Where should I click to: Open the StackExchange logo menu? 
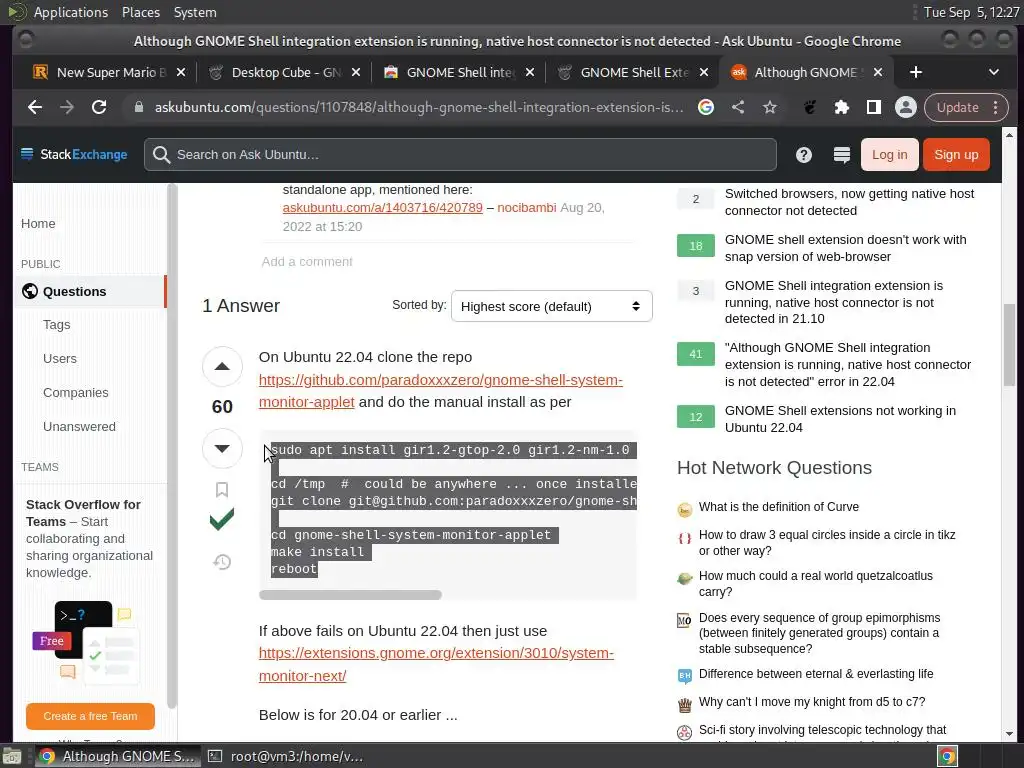pos(74,155)
